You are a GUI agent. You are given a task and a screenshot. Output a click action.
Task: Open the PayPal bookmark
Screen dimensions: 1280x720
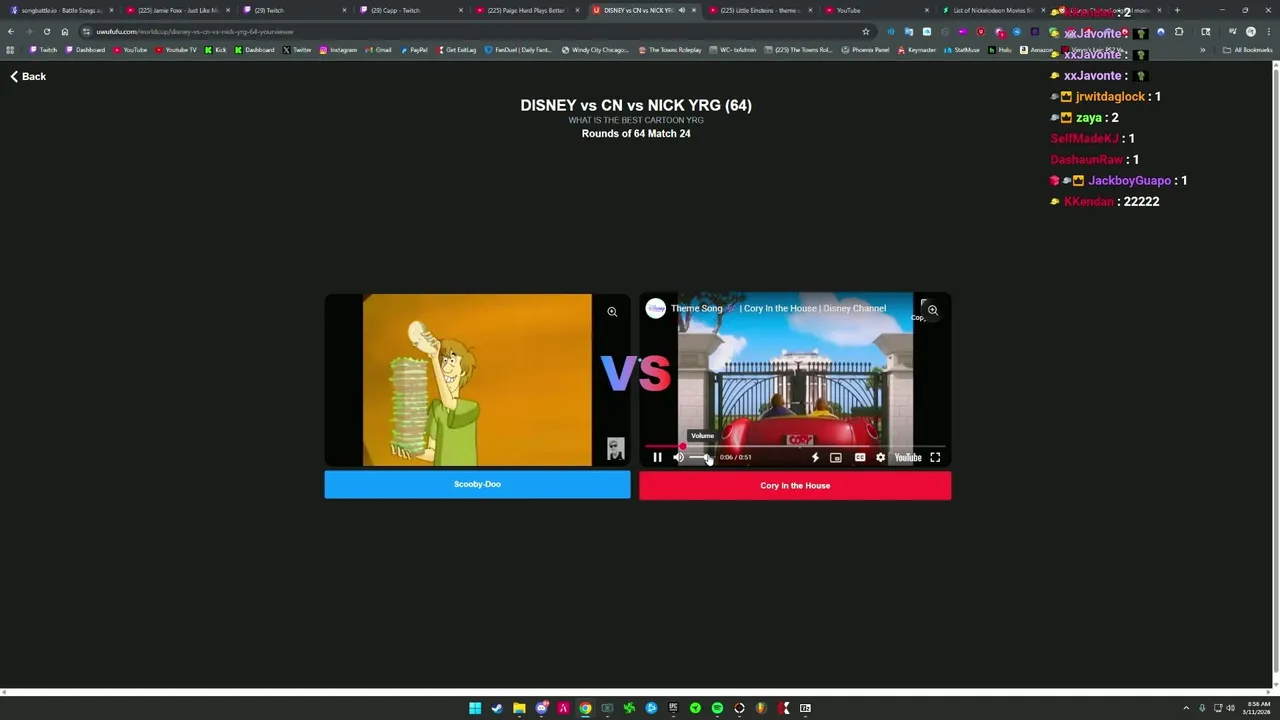414,50
